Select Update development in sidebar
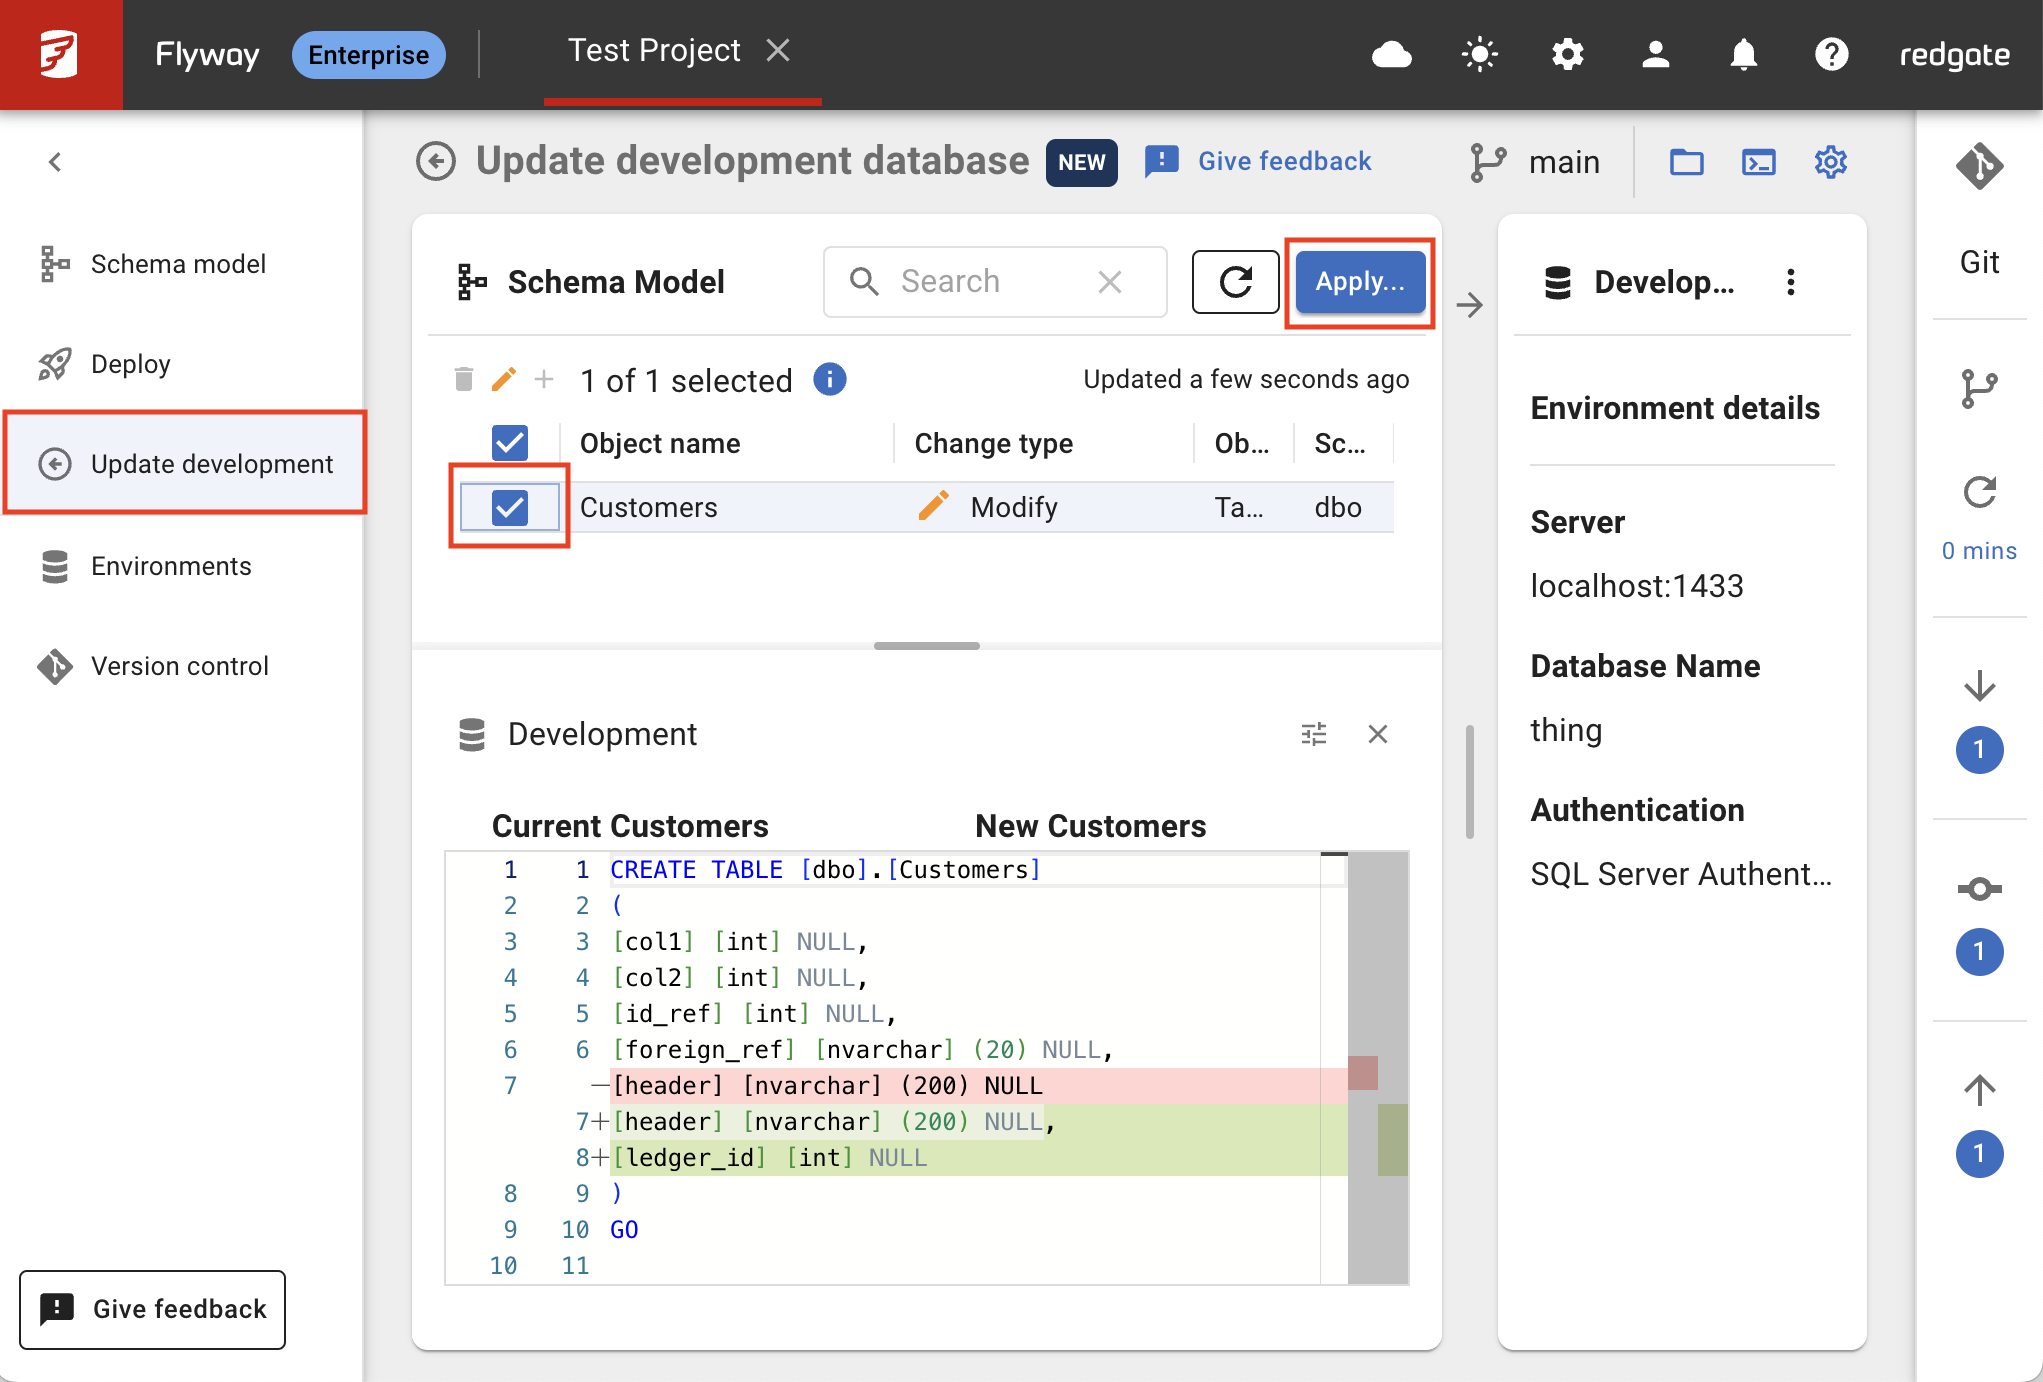Screen dimensions: 2043x1382 184,463
